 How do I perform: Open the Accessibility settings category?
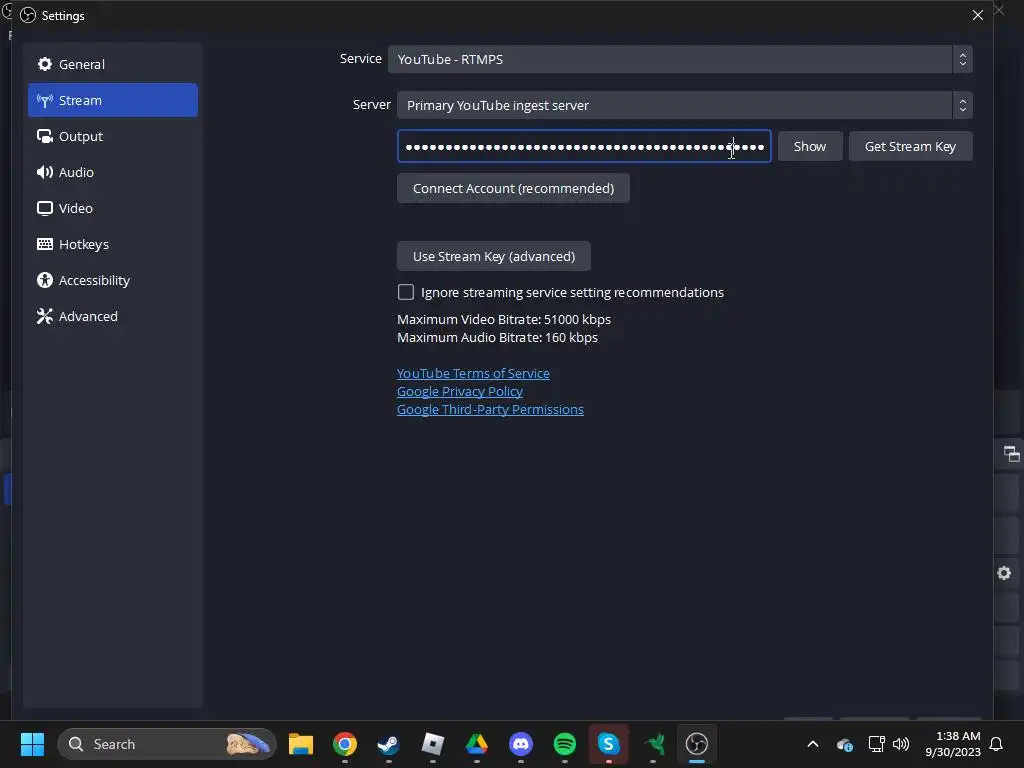(112, 280)
